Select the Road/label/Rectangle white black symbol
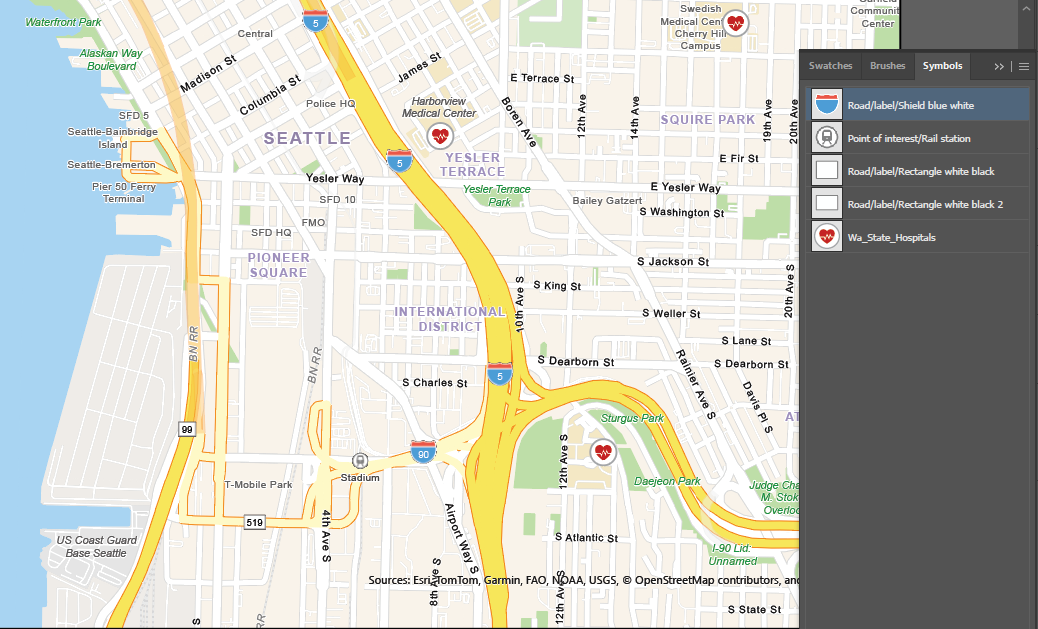 (x=917, y=170)
